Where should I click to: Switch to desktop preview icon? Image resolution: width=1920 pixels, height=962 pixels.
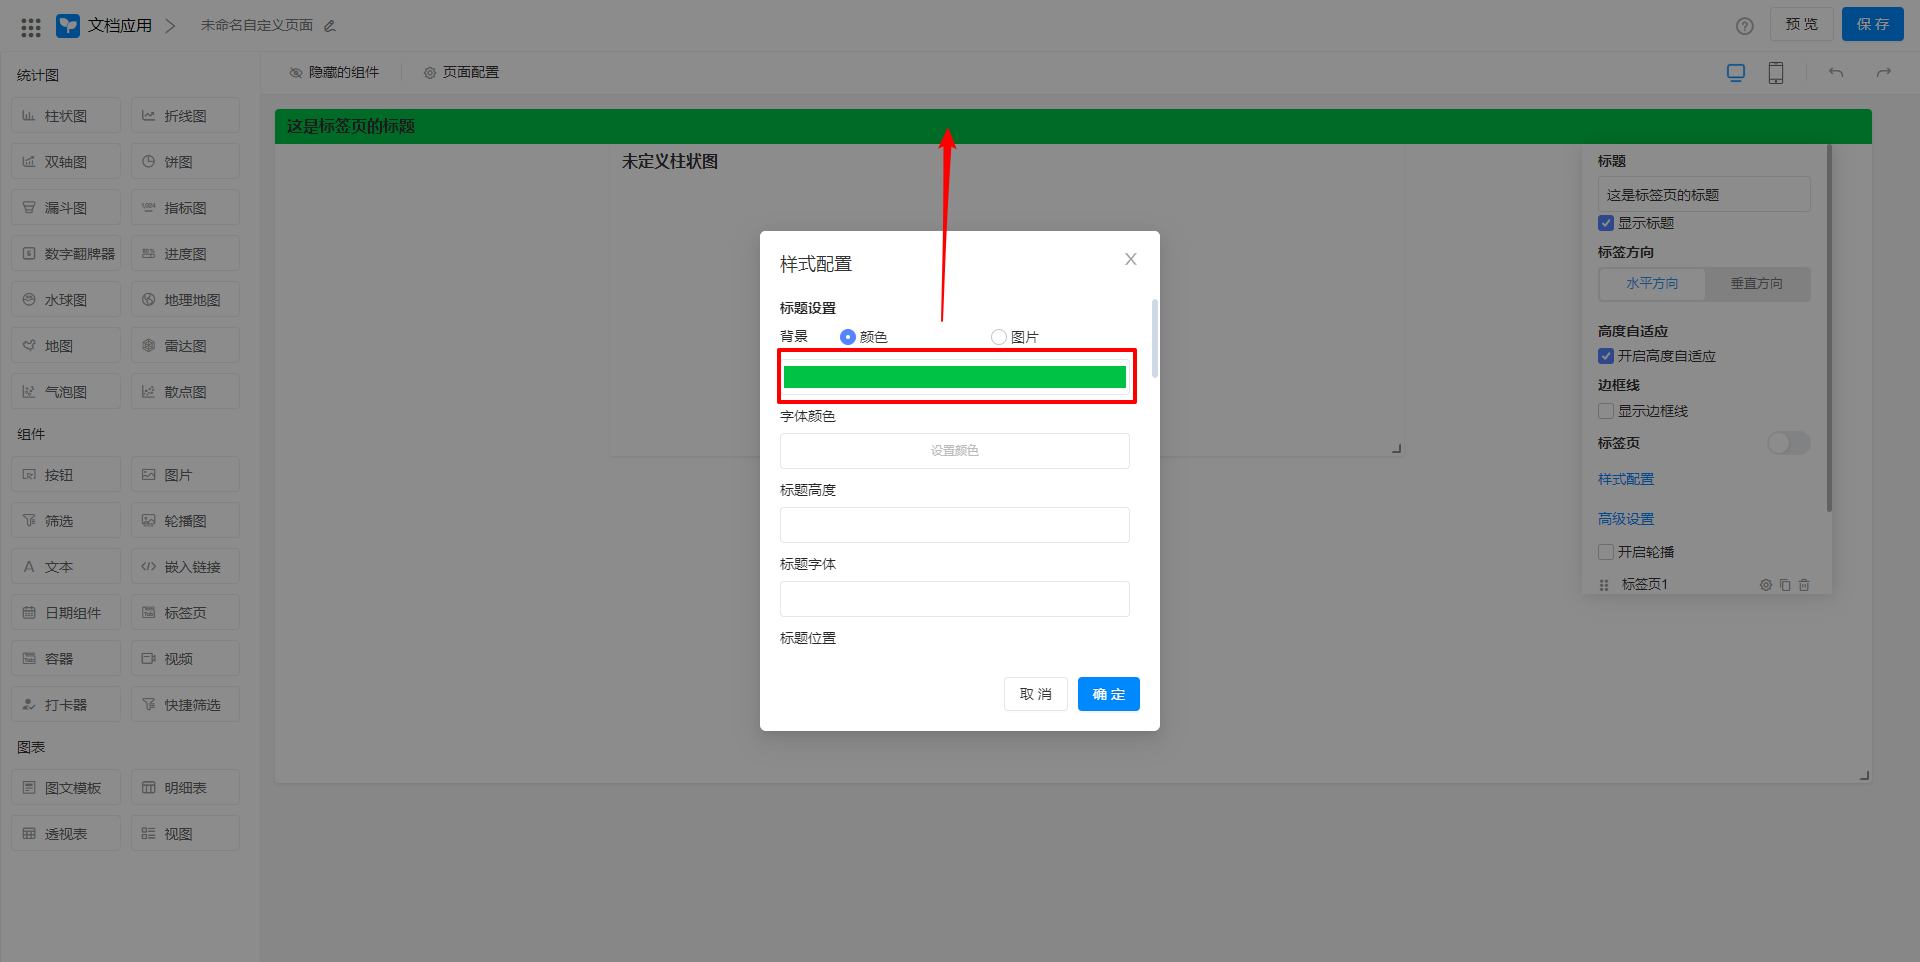[1735, 73]
